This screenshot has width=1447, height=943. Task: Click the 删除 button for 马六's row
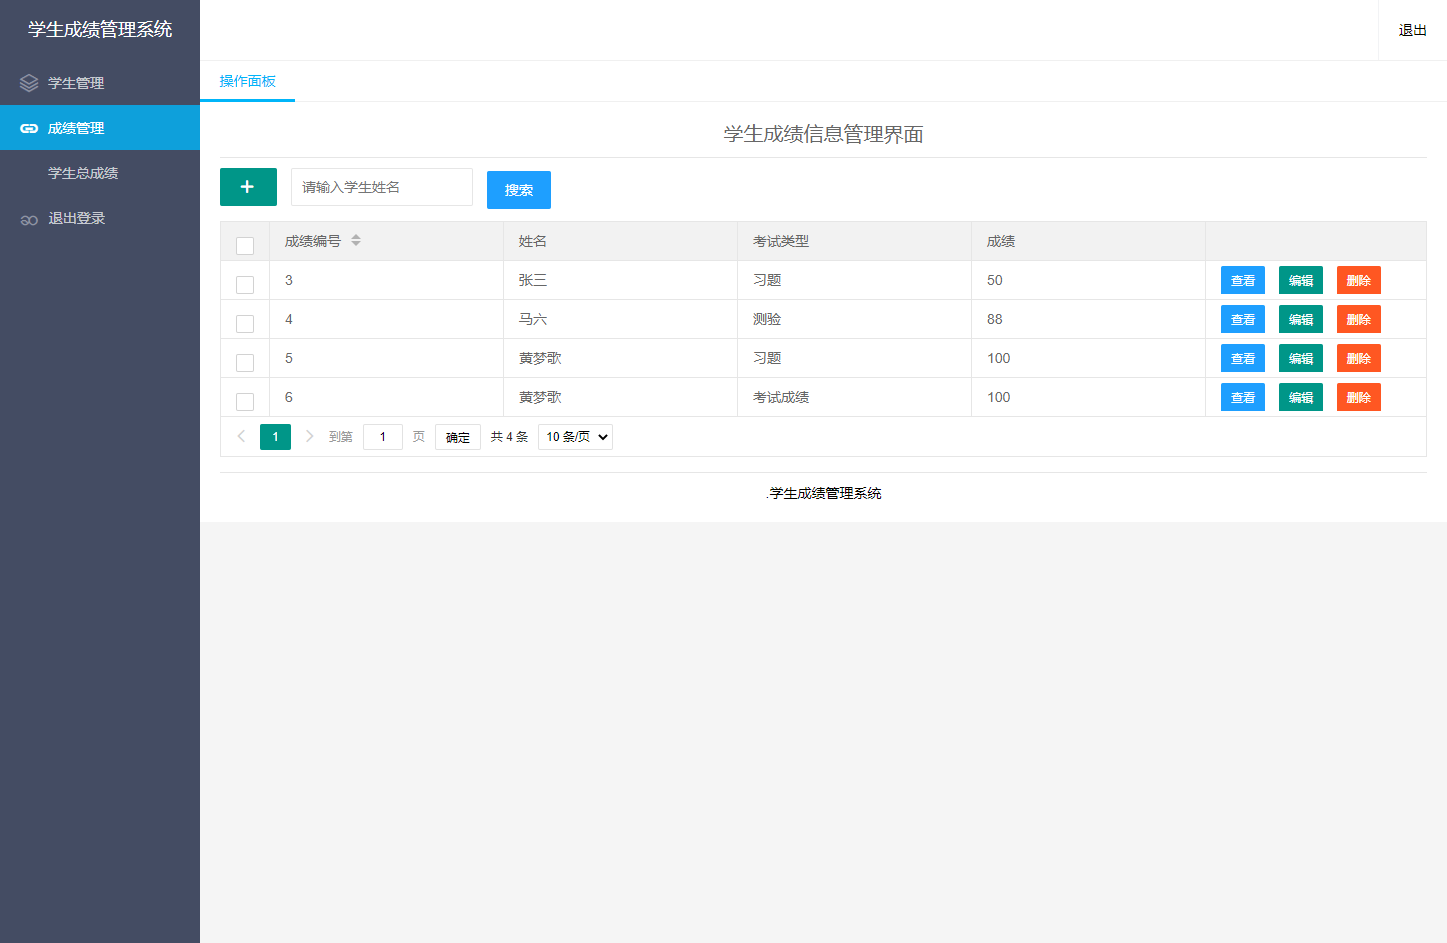click(x=1358, y=319)
